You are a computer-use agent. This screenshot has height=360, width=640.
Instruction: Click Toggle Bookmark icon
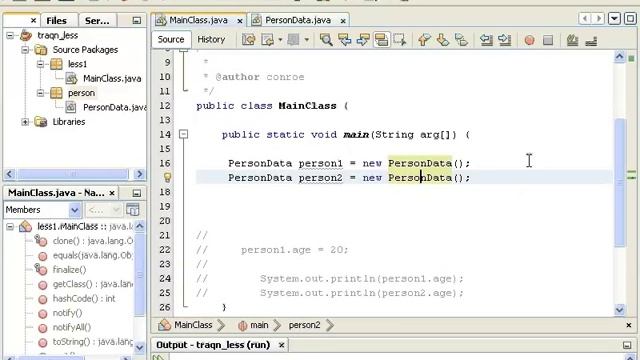point(461,40)
